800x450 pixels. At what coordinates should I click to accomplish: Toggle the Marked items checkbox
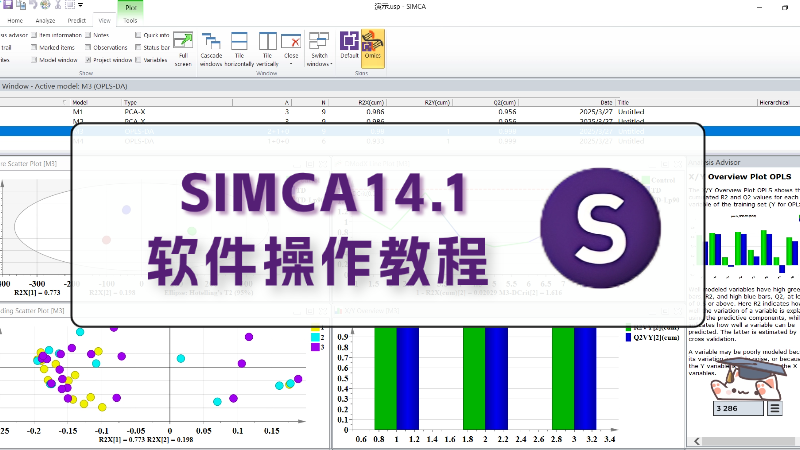[34, 47]
